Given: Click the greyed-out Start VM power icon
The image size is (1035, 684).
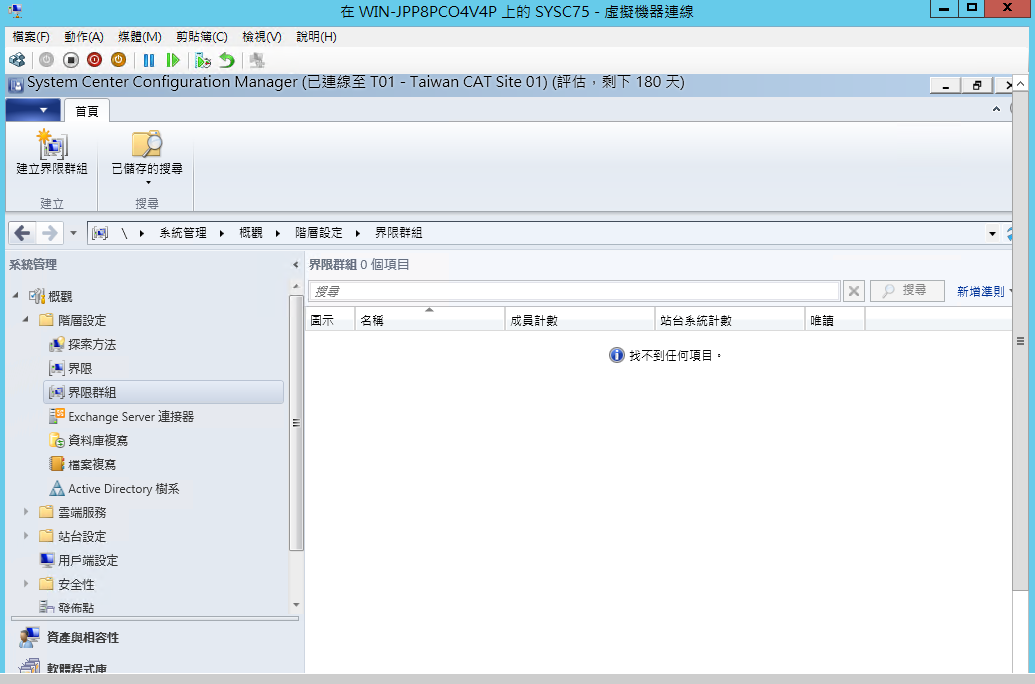Looking at the screenshot, I should pos(46,60).
